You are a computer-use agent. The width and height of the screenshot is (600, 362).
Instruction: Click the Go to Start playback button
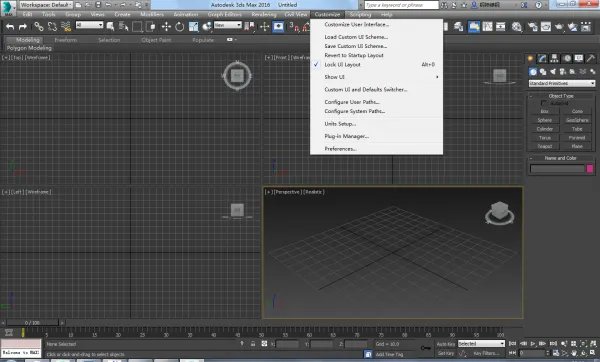(x=513, y=344)
